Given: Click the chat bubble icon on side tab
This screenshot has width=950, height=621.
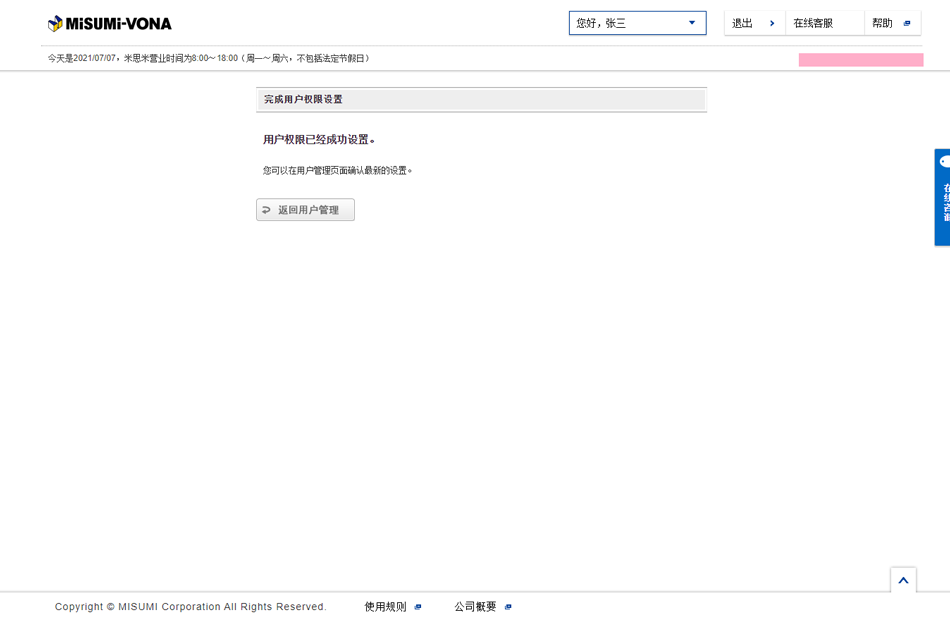Looking at the screenshot, I should [x=944, y=162].
